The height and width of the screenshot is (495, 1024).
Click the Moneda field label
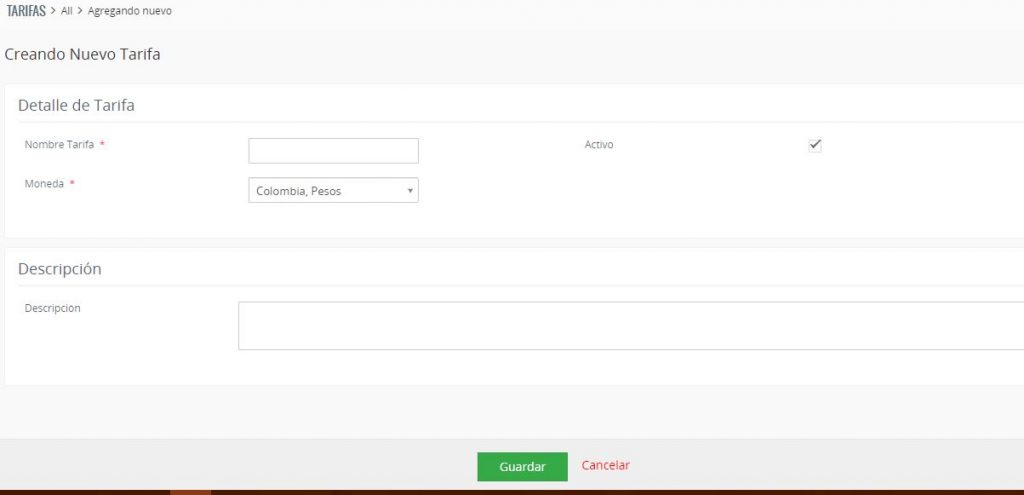(x=44, y=185)
